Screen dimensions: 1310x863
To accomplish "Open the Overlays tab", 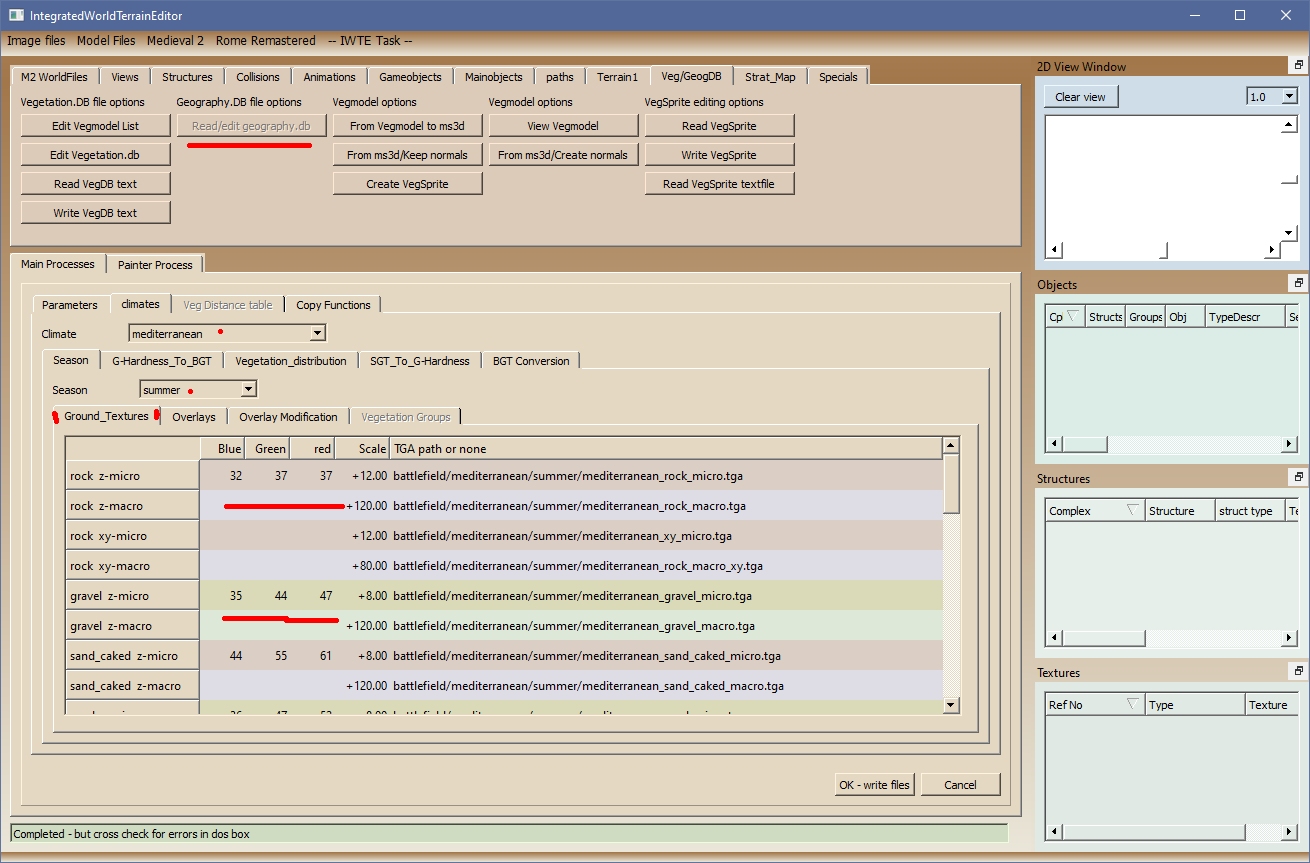I will (x=194, y=417).
